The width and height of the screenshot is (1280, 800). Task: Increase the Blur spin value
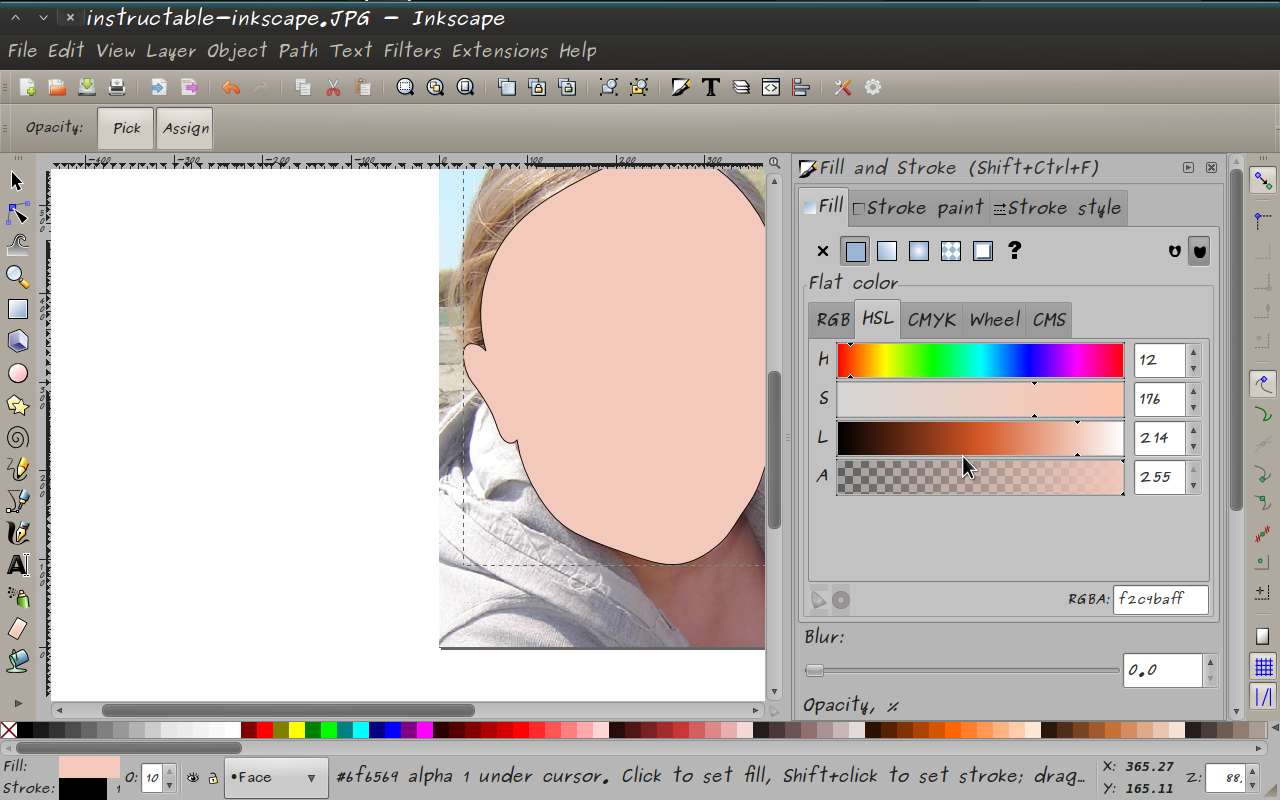coord(1210,663)
